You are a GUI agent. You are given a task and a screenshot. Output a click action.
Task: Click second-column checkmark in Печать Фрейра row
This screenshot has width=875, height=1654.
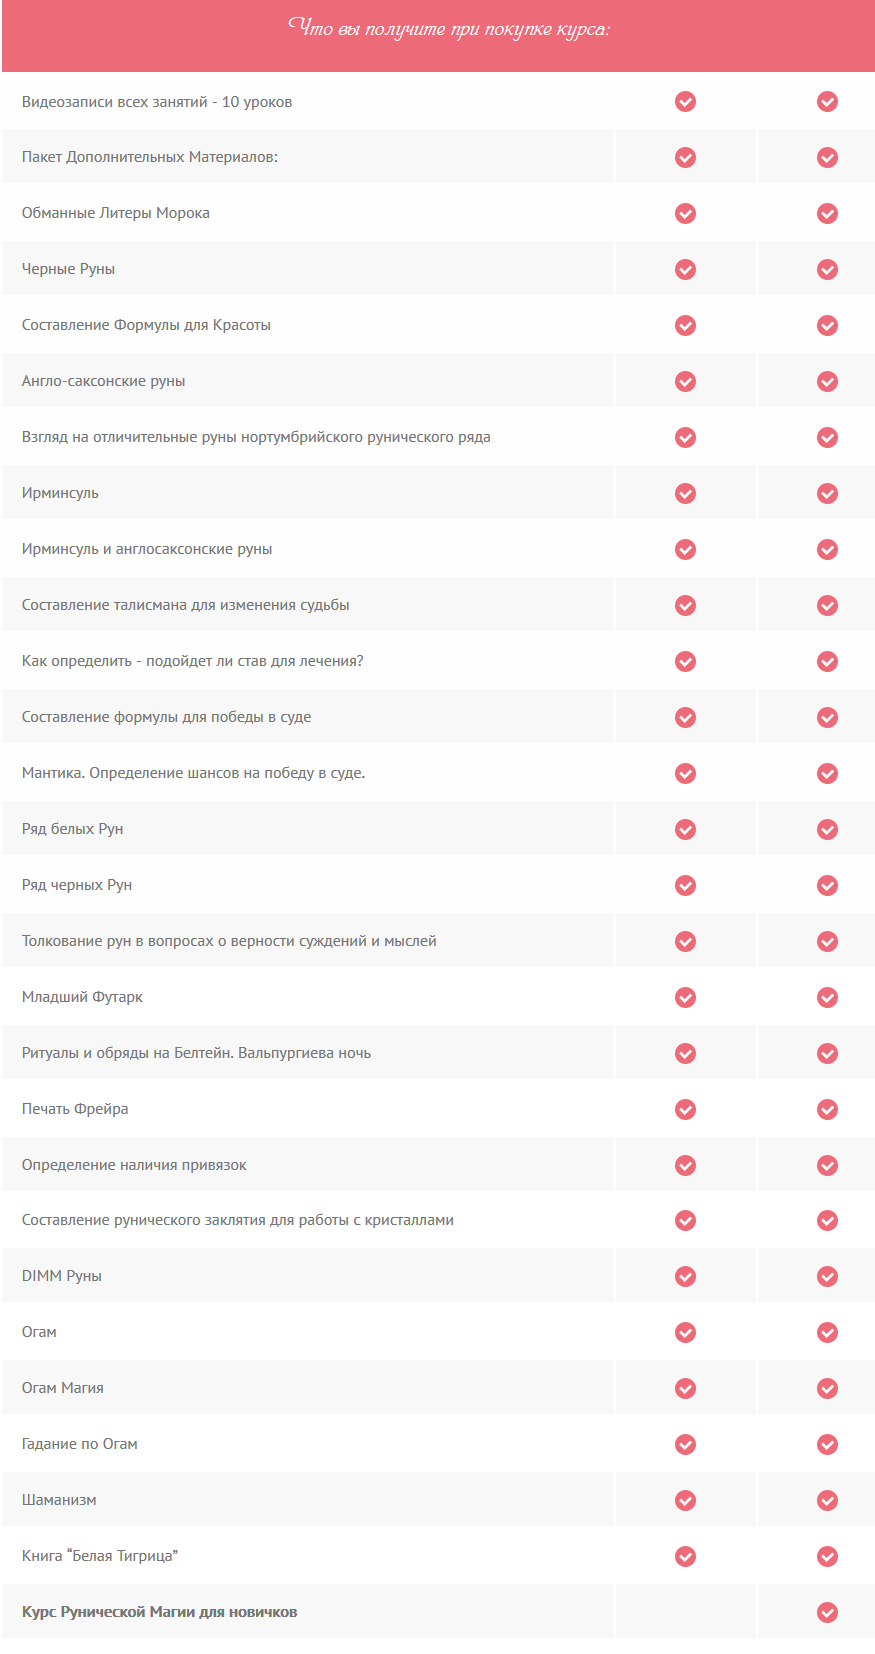(827, 1110)
